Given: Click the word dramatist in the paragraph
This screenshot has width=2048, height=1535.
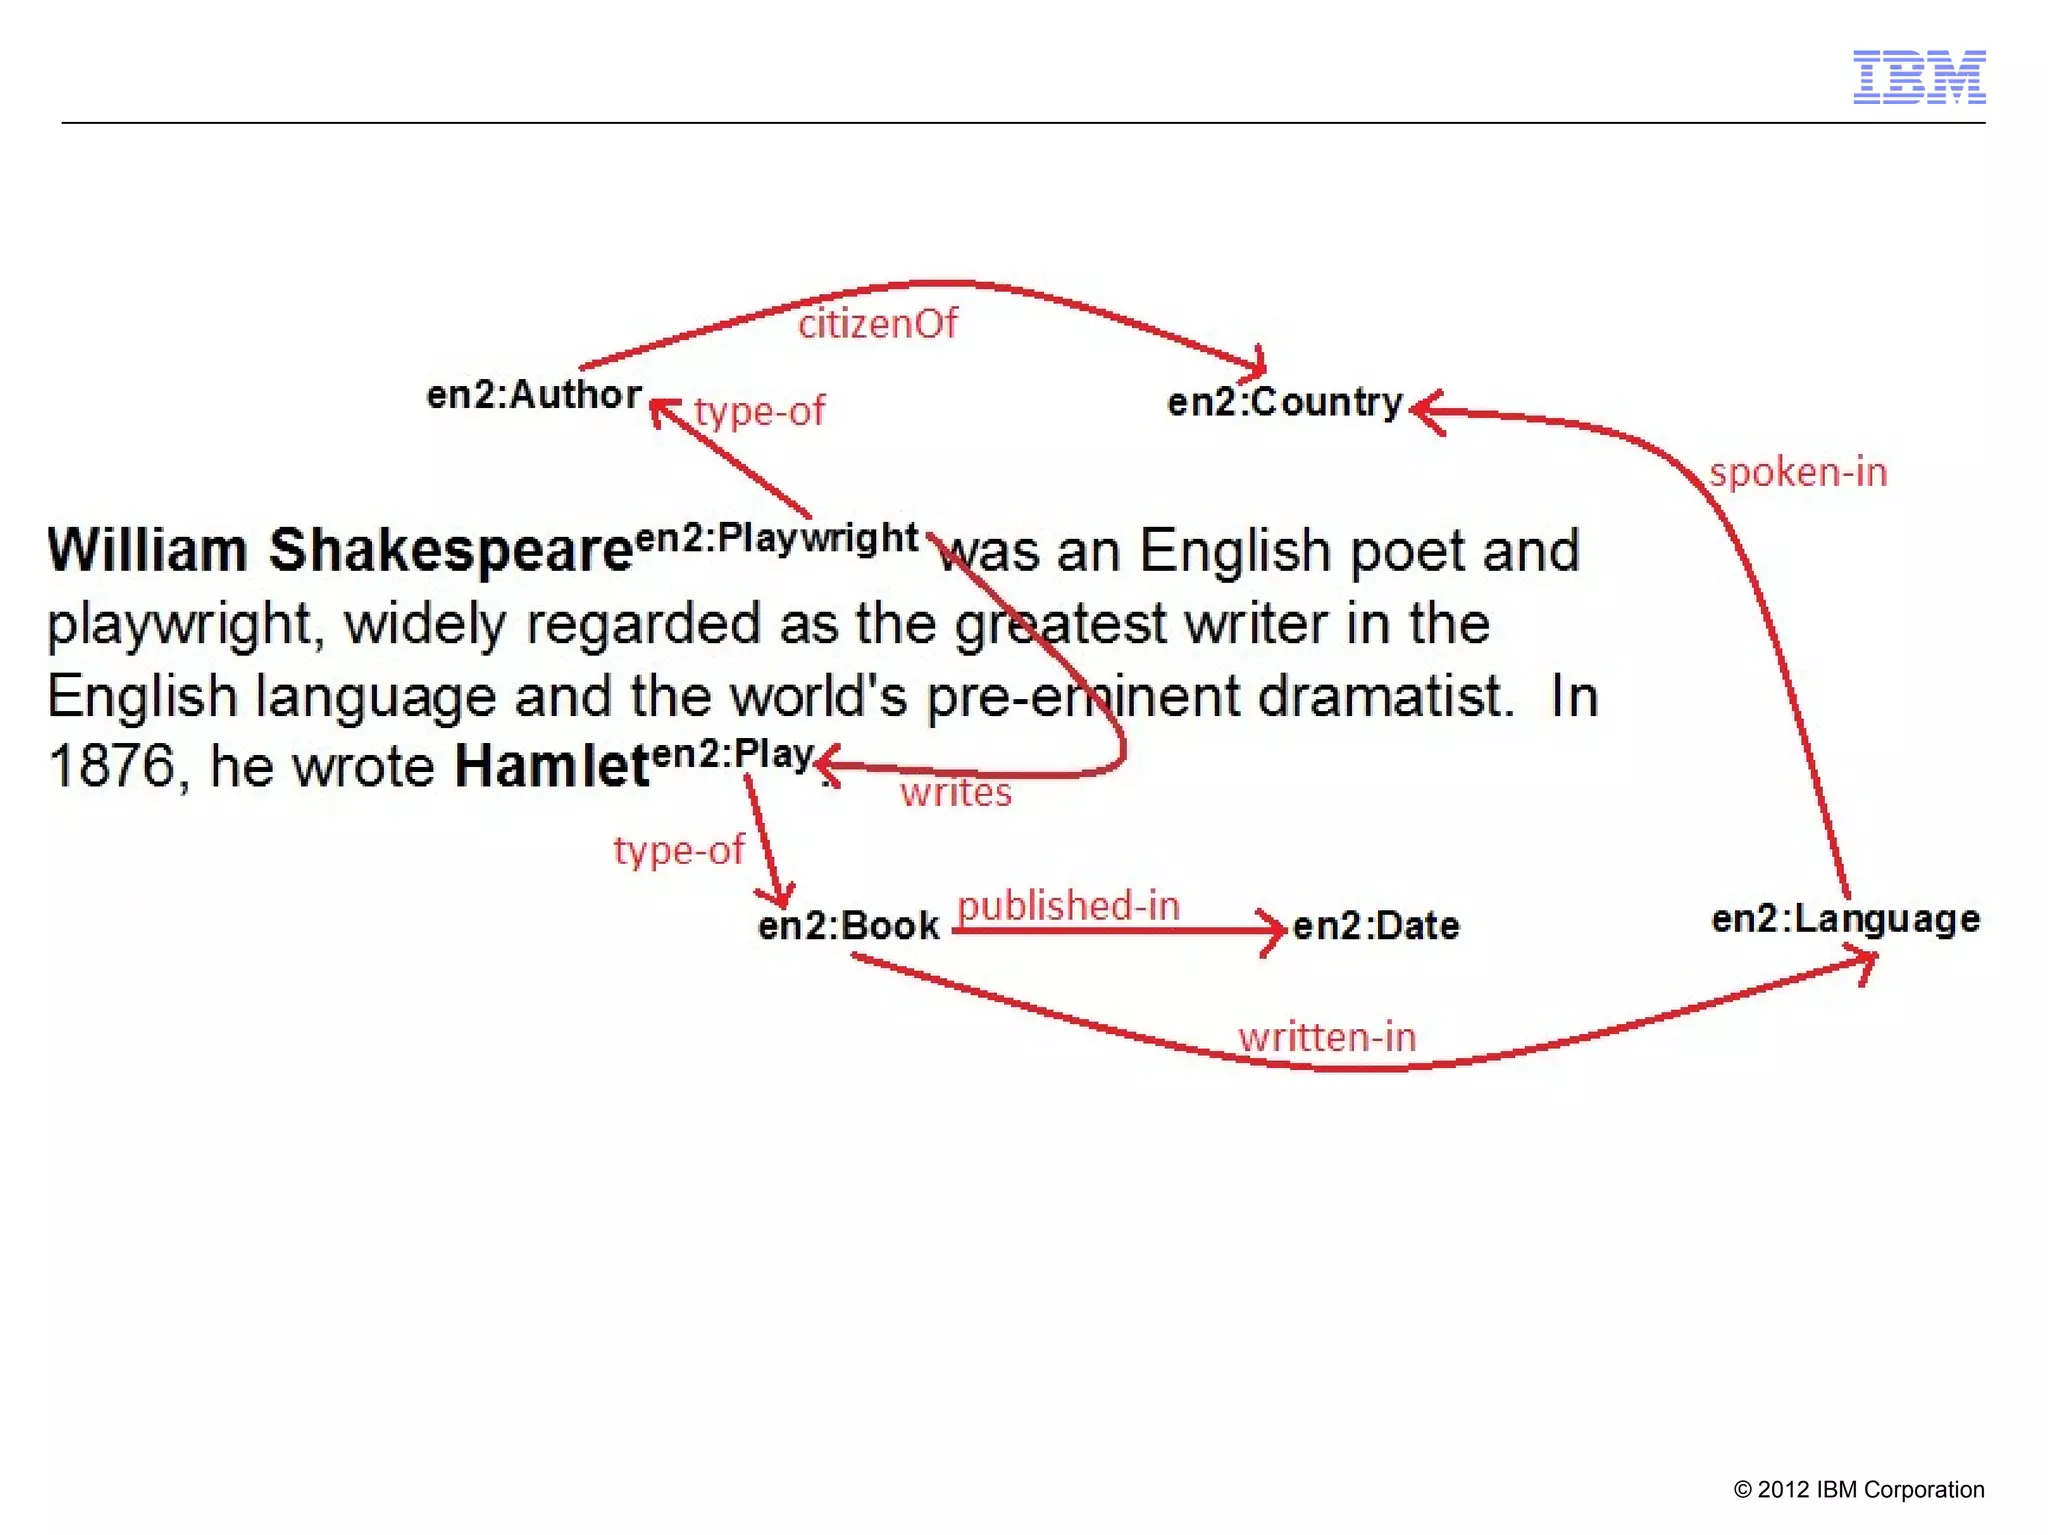Looking at the screenshot, I should [1385, 696].
